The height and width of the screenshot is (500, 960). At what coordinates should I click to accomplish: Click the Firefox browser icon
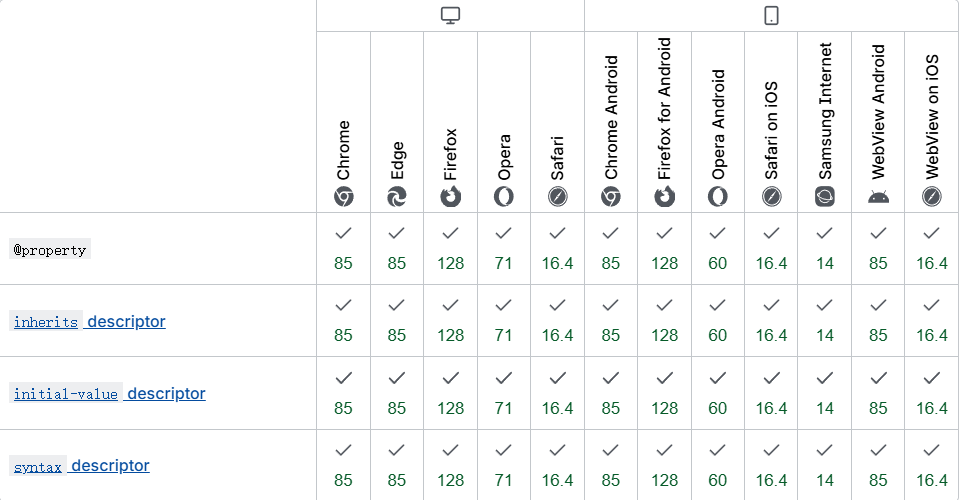tap(451, 197)
